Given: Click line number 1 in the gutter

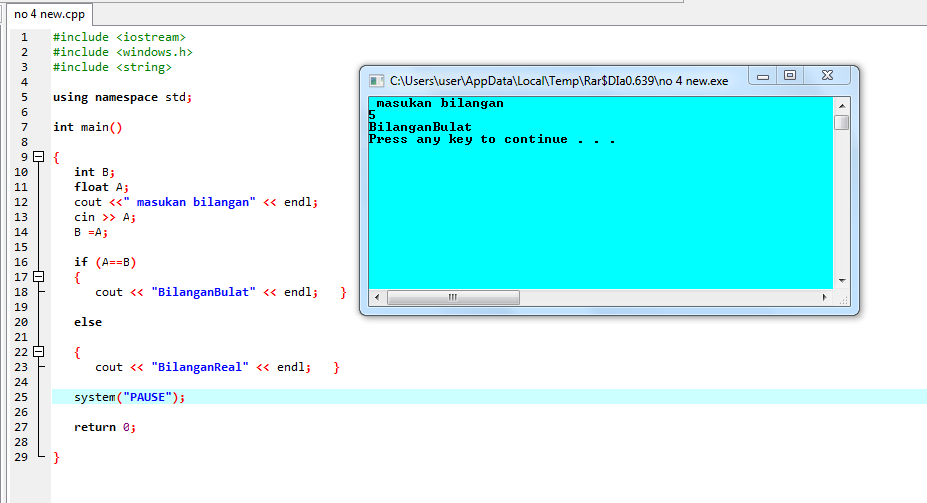Looking at the screenshot, I should [x=24, y=37].
